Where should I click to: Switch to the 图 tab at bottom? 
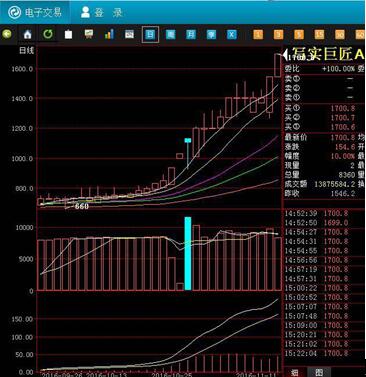(319, 372)
